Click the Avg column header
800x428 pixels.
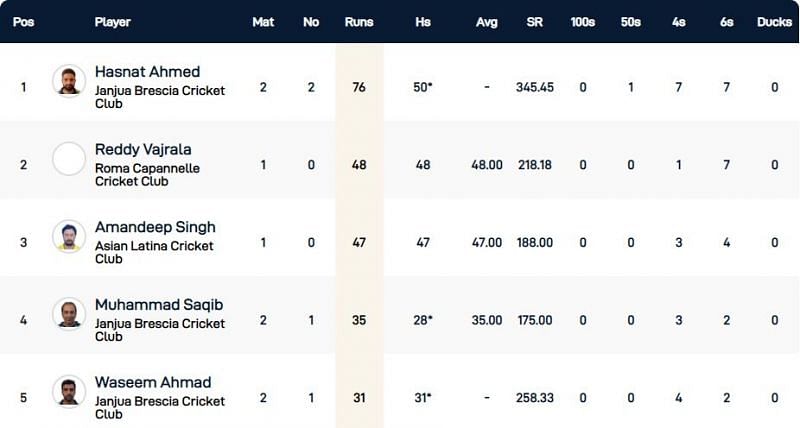pos(487,22)
